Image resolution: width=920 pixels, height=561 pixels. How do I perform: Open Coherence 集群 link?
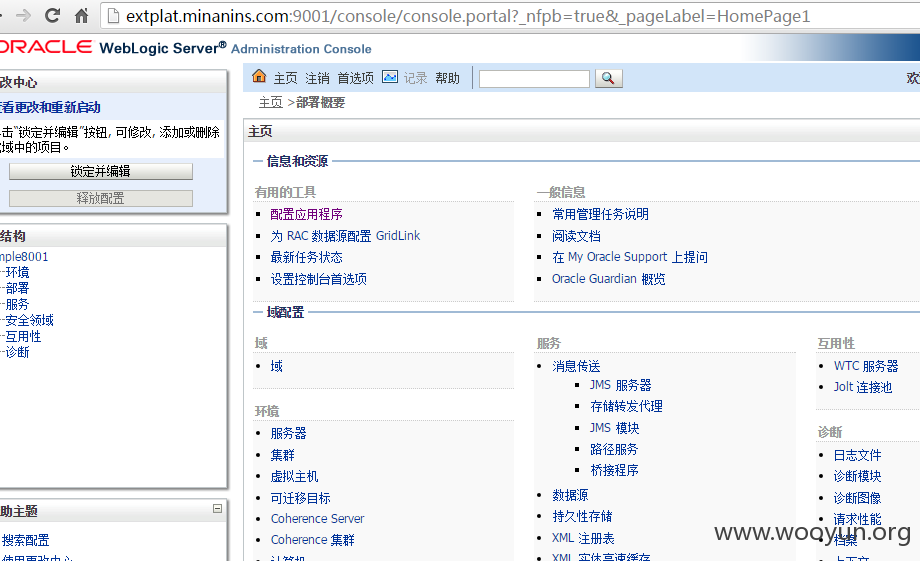pos(313,540)
